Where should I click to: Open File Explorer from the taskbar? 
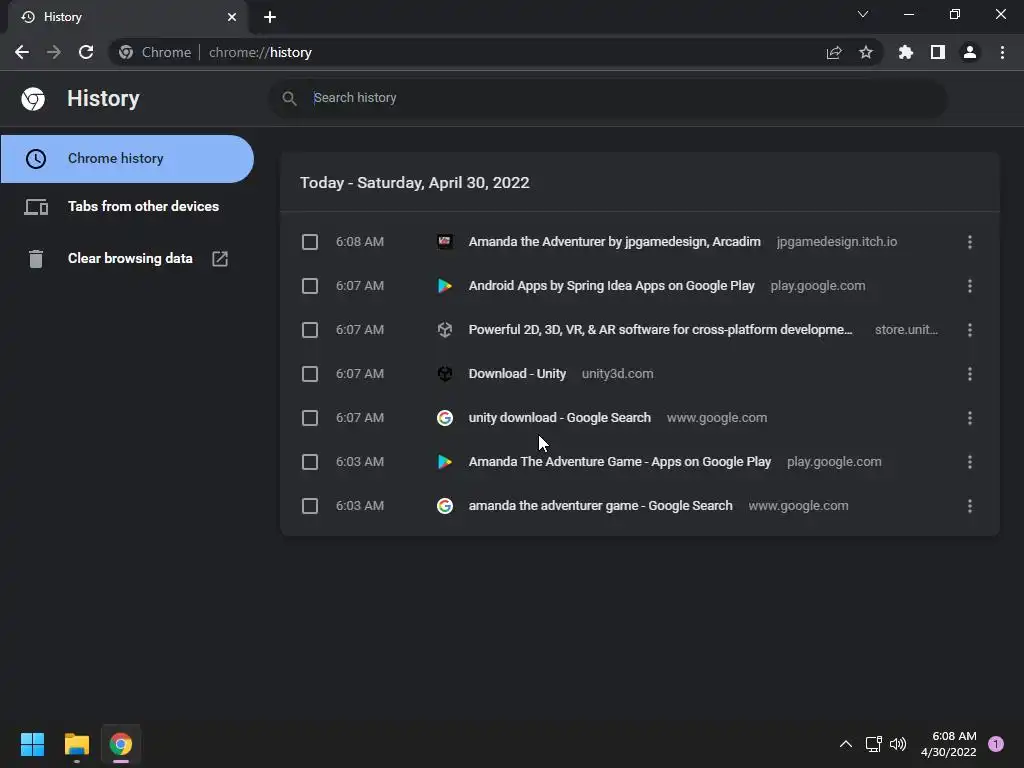76,744
